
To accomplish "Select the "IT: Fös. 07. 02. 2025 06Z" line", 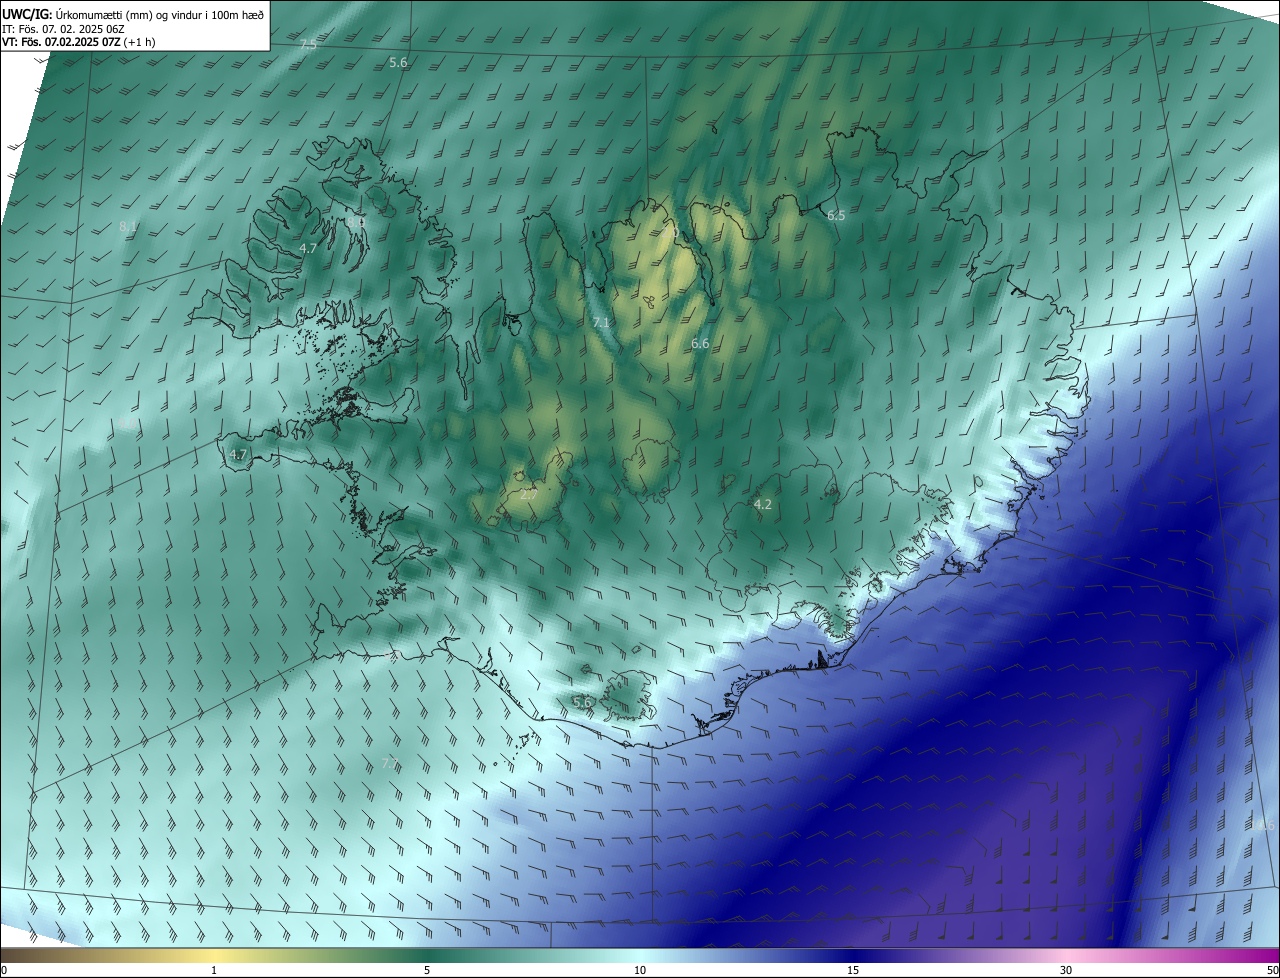I will [x=63, y=29].
